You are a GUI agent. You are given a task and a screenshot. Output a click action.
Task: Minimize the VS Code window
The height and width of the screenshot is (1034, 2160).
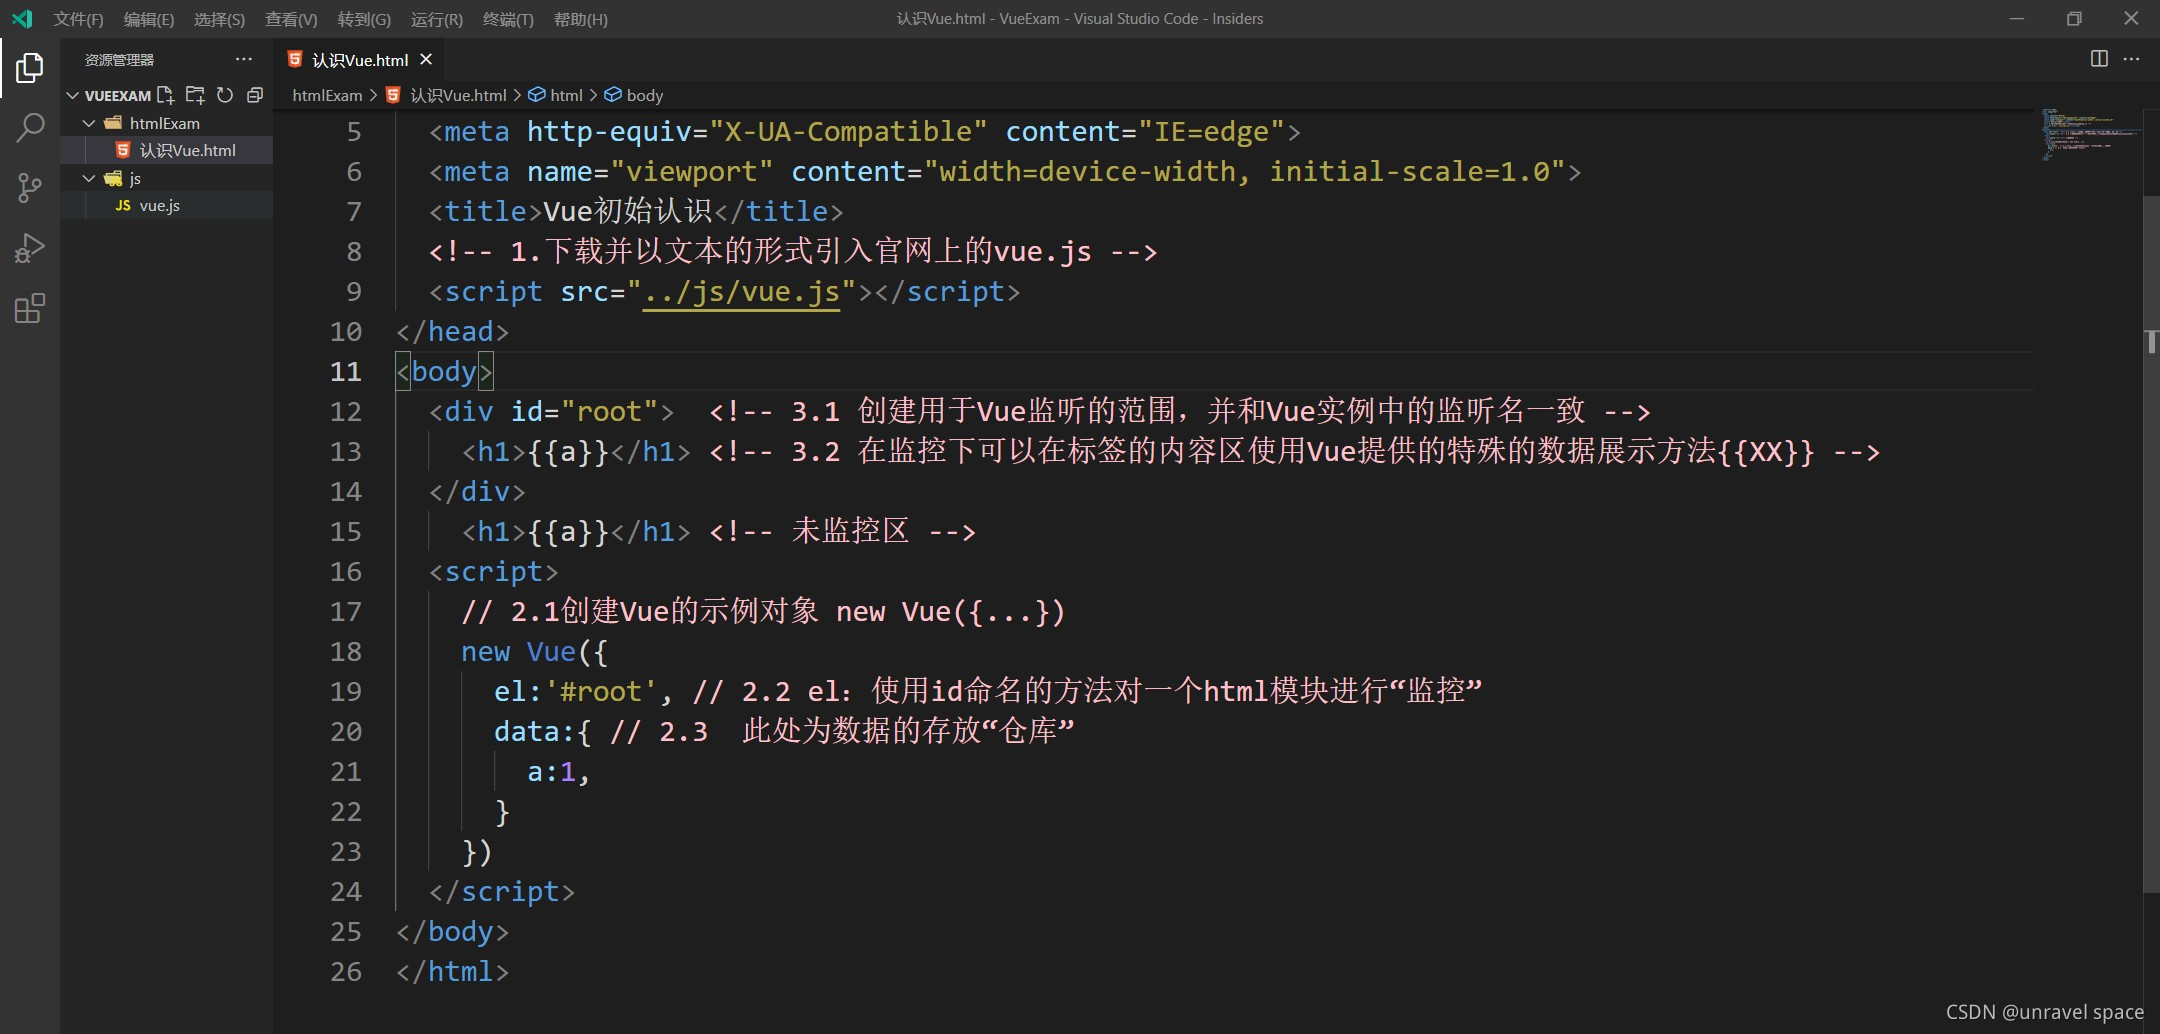(x=2017, y=19)
